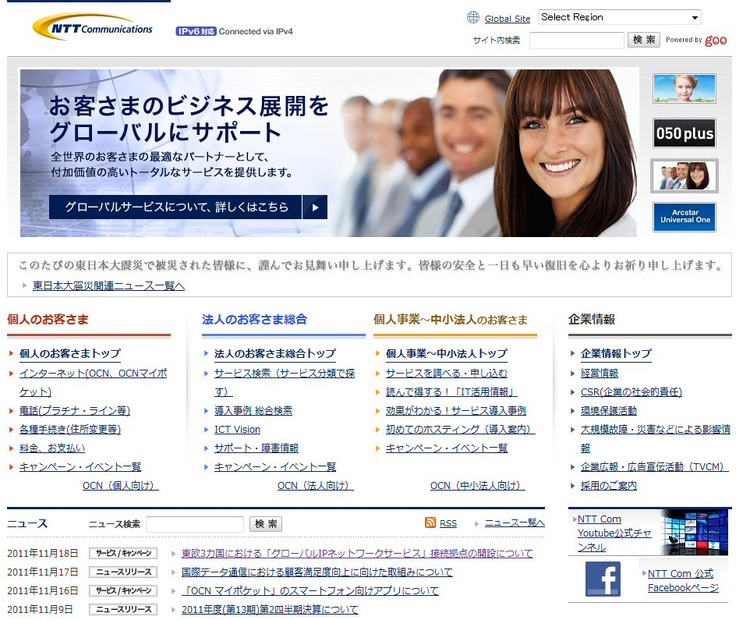Click the goo logo
Image resolution: width=750 pixels, height=620 pixels.
pos(715,40)
